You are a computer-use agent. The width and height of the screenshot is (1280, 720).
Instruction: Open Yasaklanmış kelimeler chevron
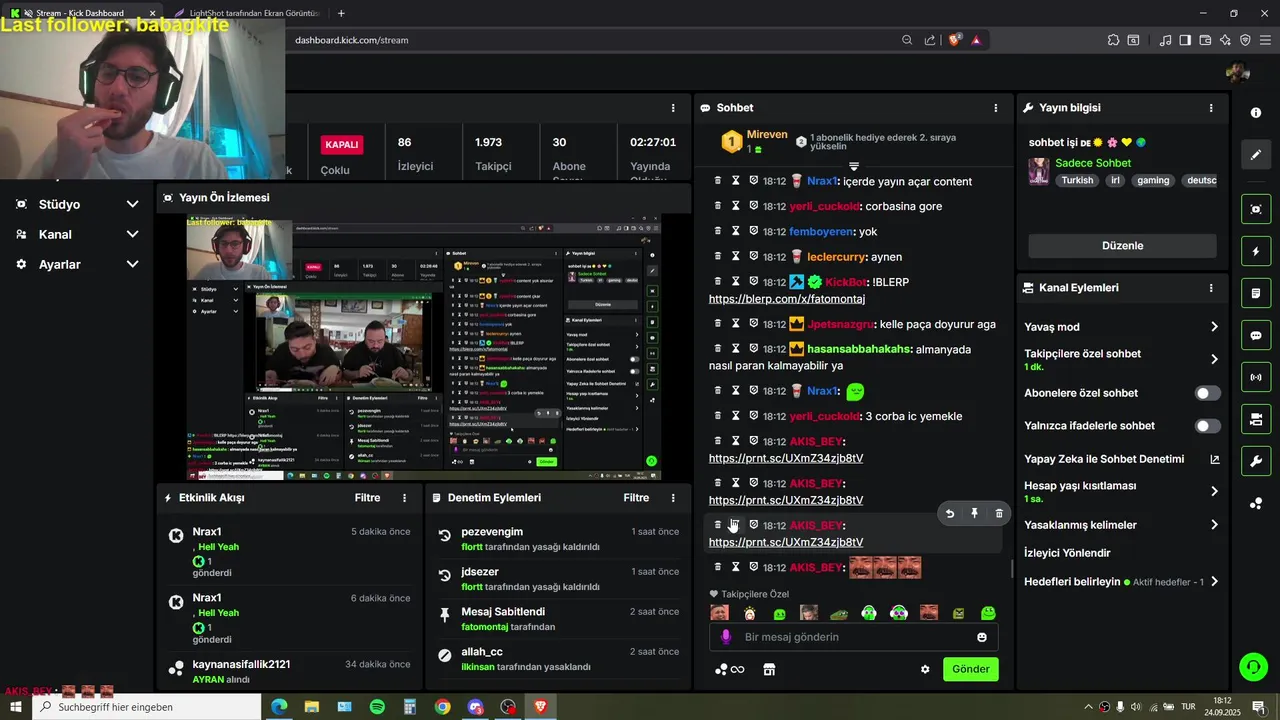(x=1214, y=525)
